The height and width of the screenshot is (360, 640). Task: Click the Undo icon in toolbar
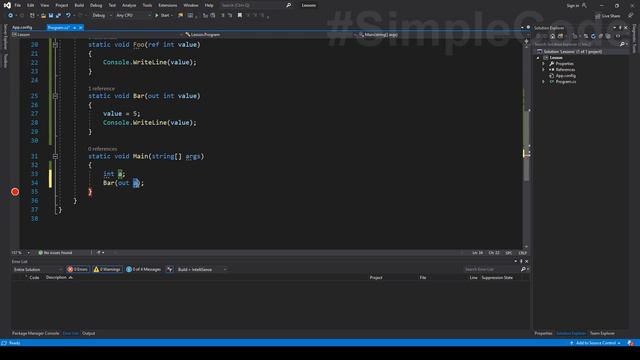pos(68,16)
